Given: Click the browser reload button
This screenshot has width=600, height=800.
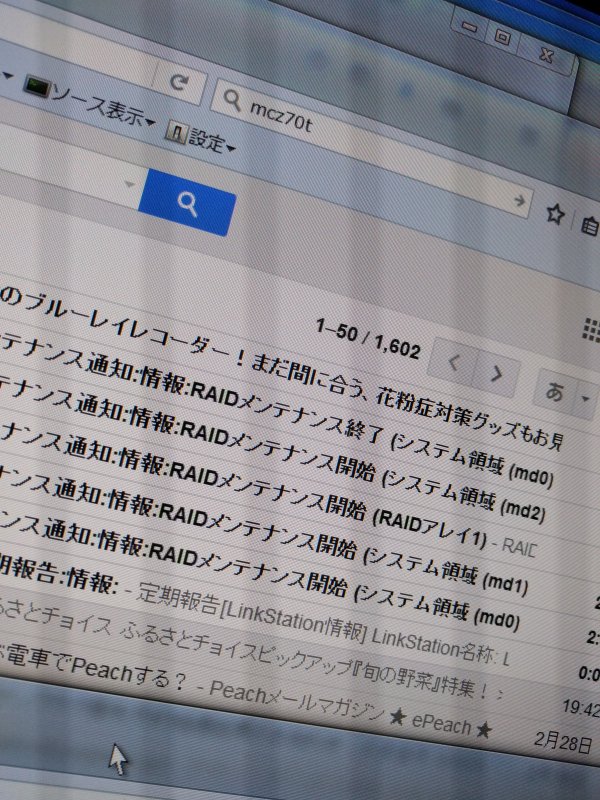Looking at the screenshot, I should (180, 82).
